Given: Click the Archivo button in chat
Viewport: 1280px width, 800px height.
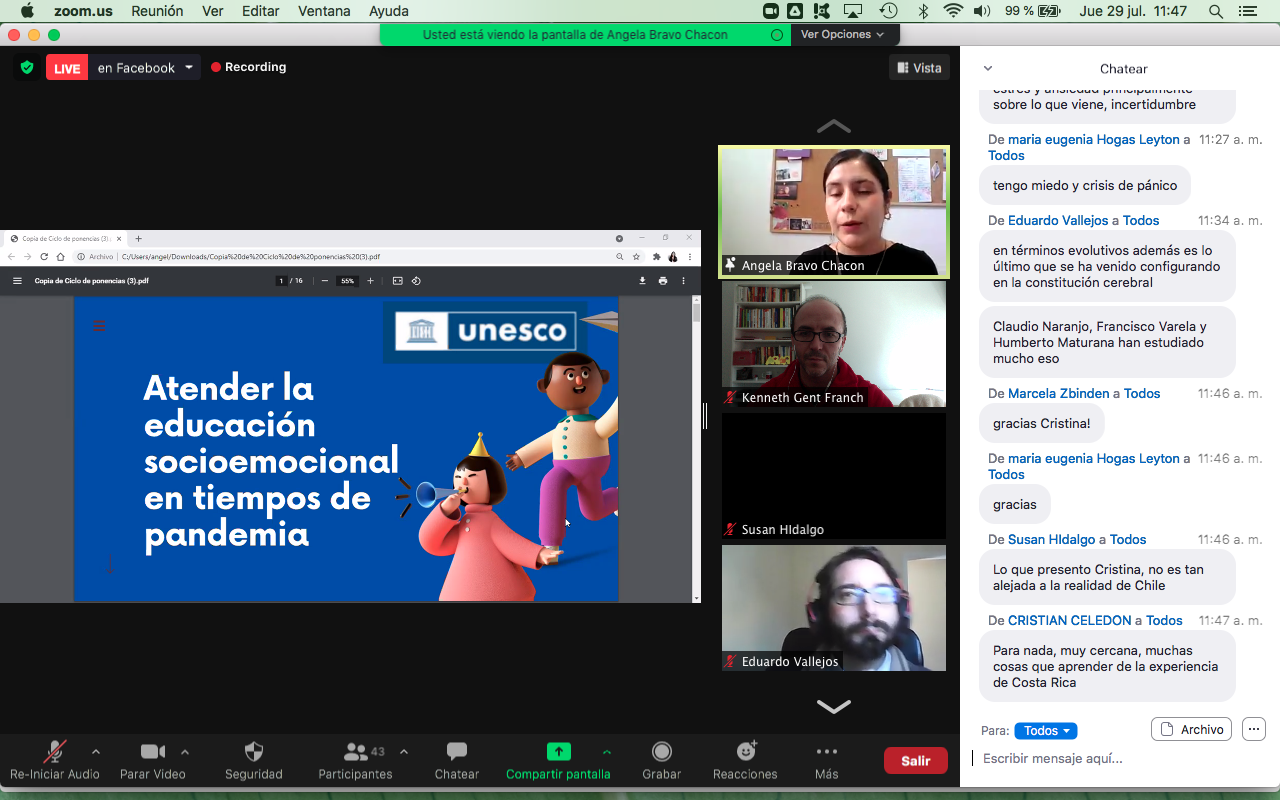Looking at the screenshot, I should [x=1191, y=730].
